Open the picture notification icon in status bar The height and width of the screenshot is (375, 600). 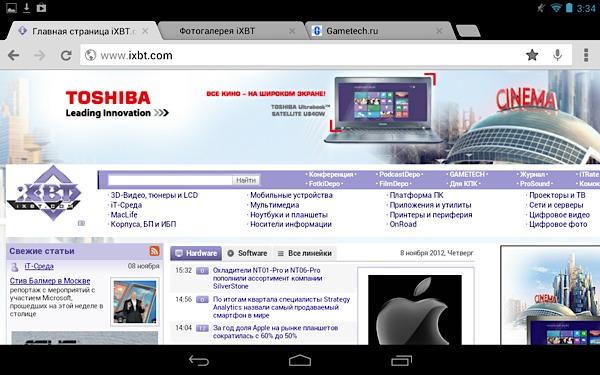11,8
